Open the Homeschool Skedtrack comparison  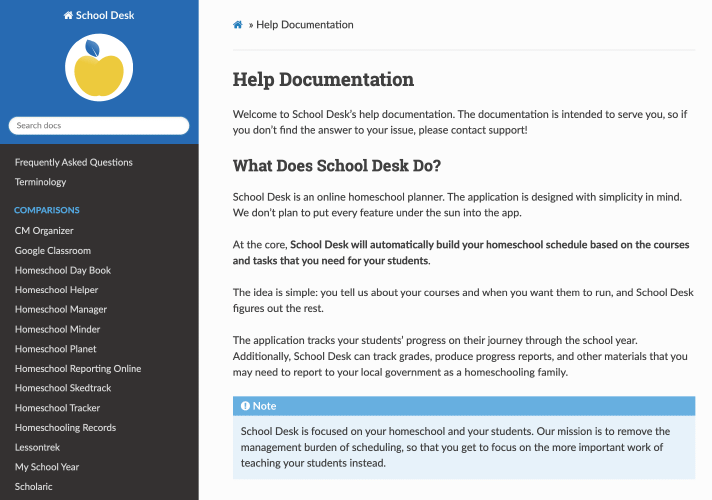coord(63,388)
